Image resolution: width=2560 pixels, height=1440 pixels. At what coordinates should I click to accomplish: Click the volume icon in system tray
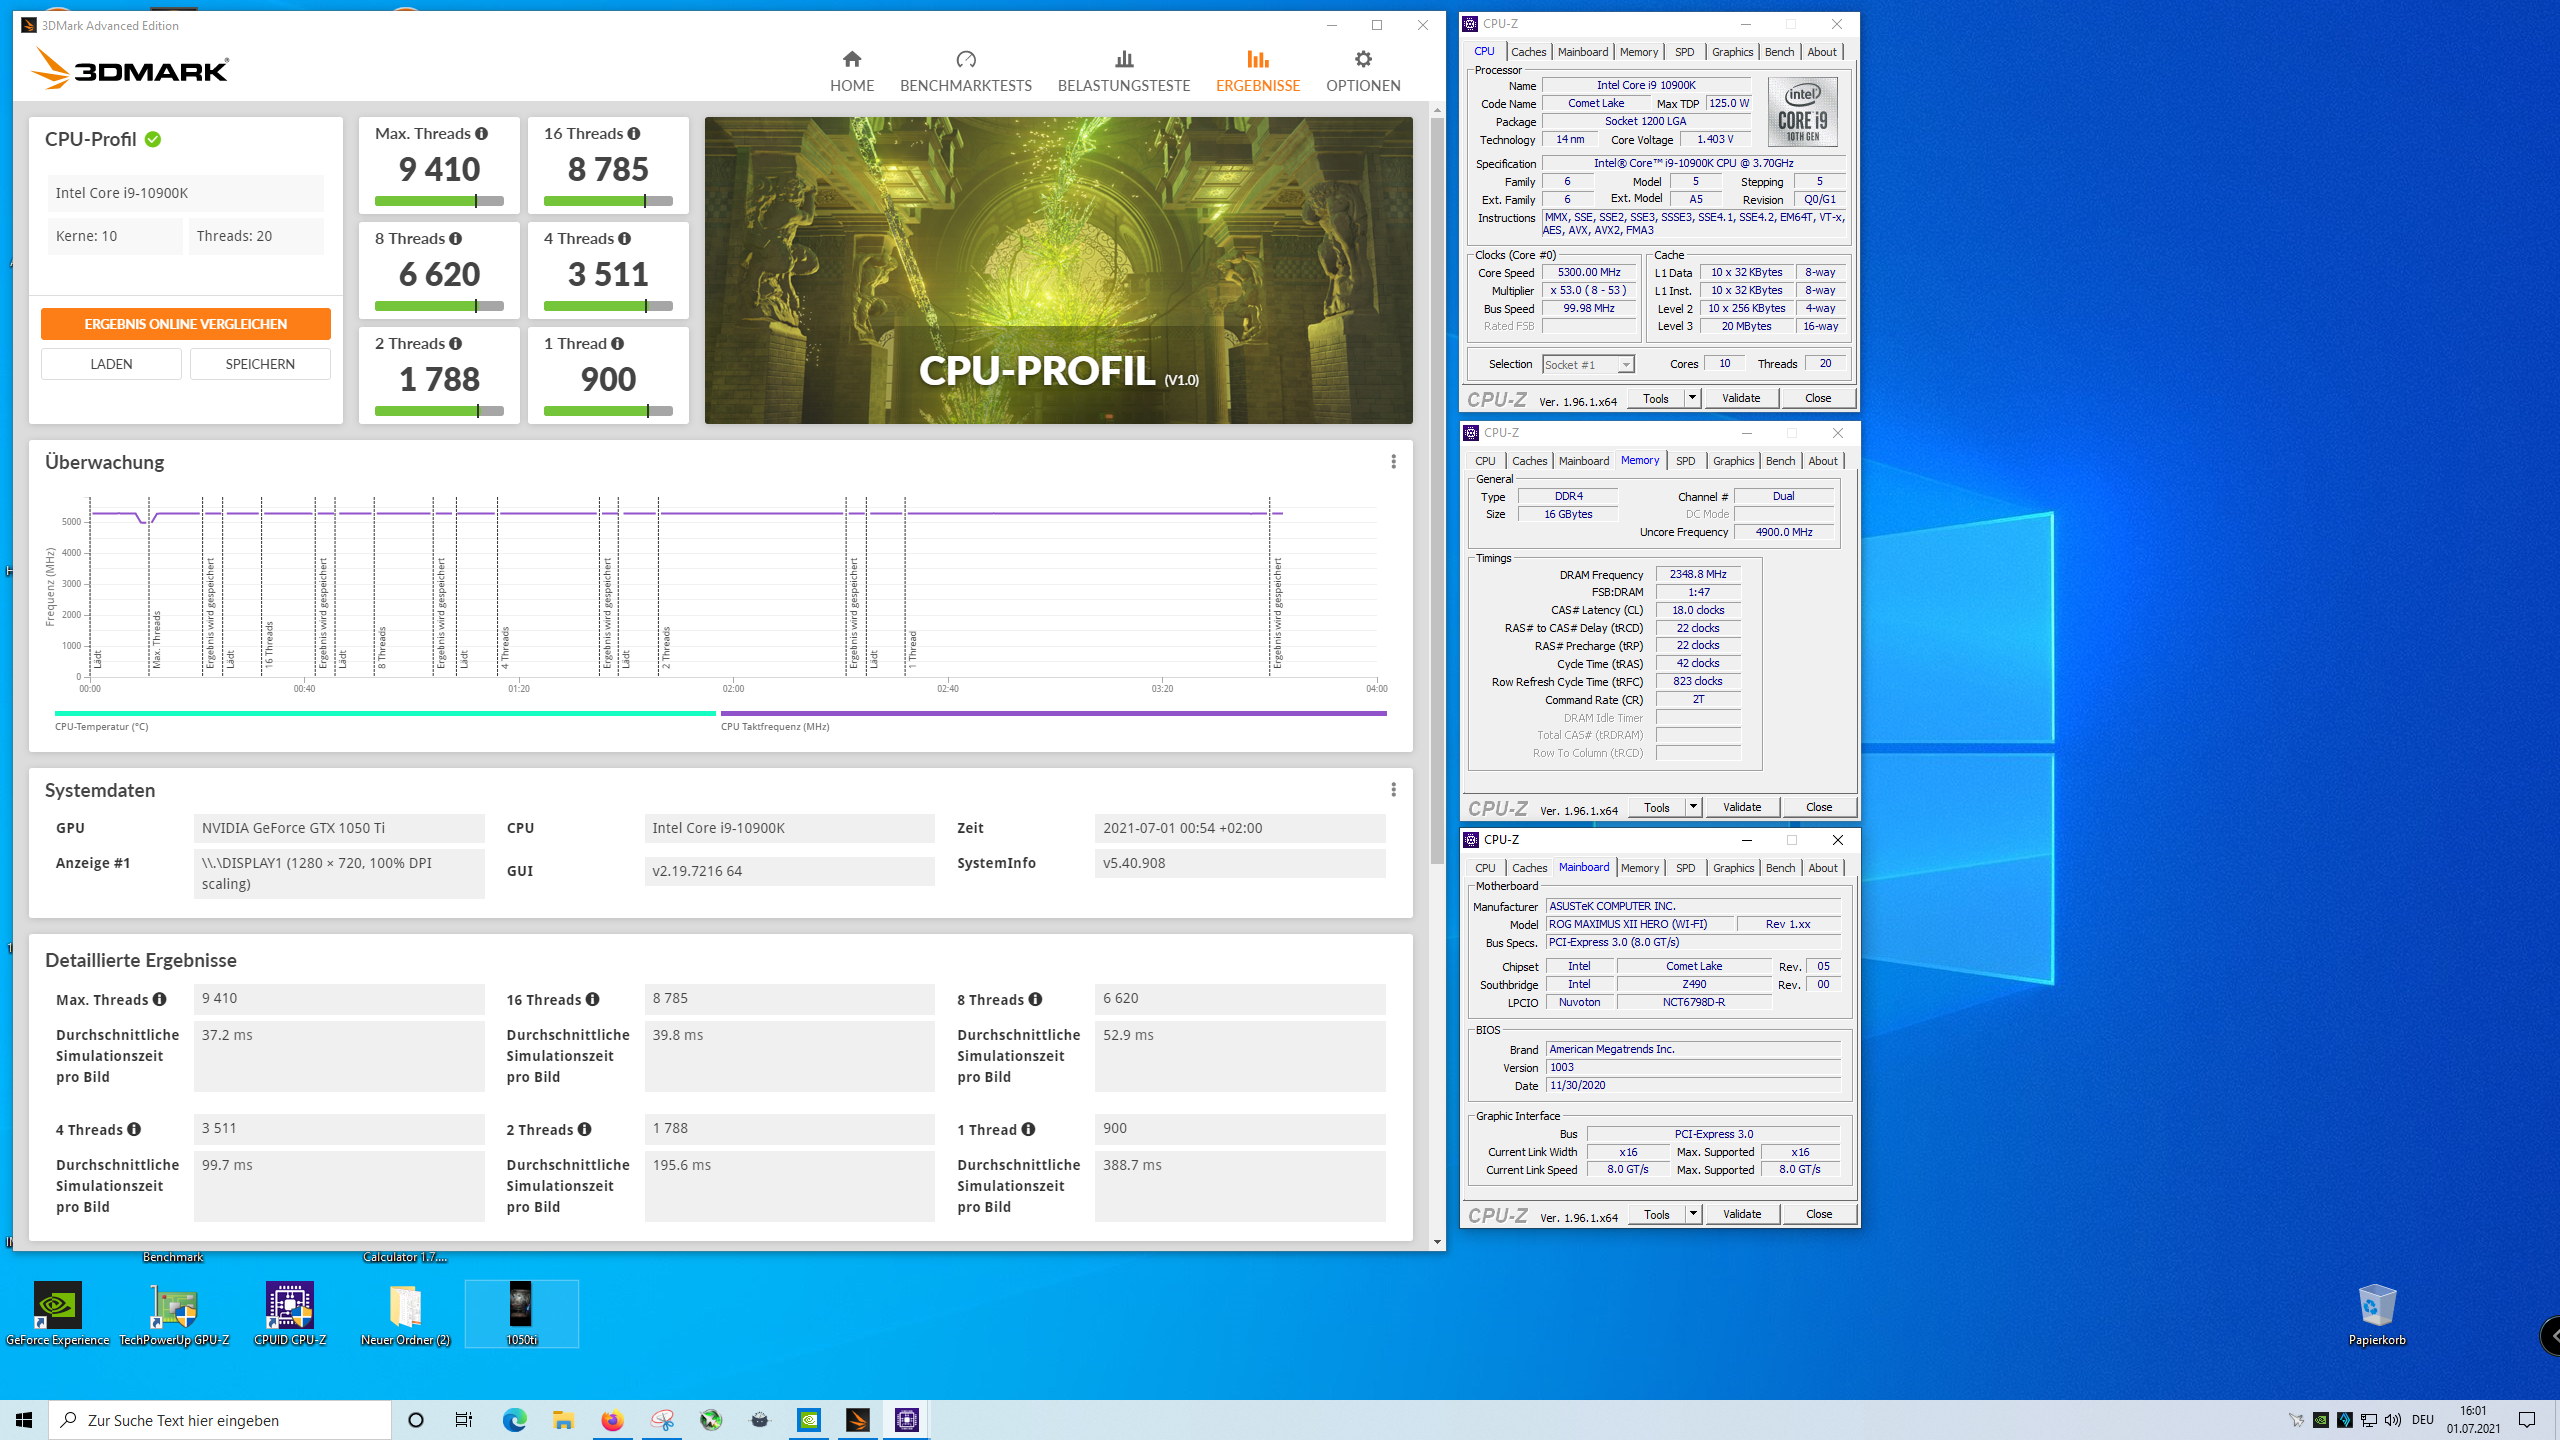[2393, 1420]
